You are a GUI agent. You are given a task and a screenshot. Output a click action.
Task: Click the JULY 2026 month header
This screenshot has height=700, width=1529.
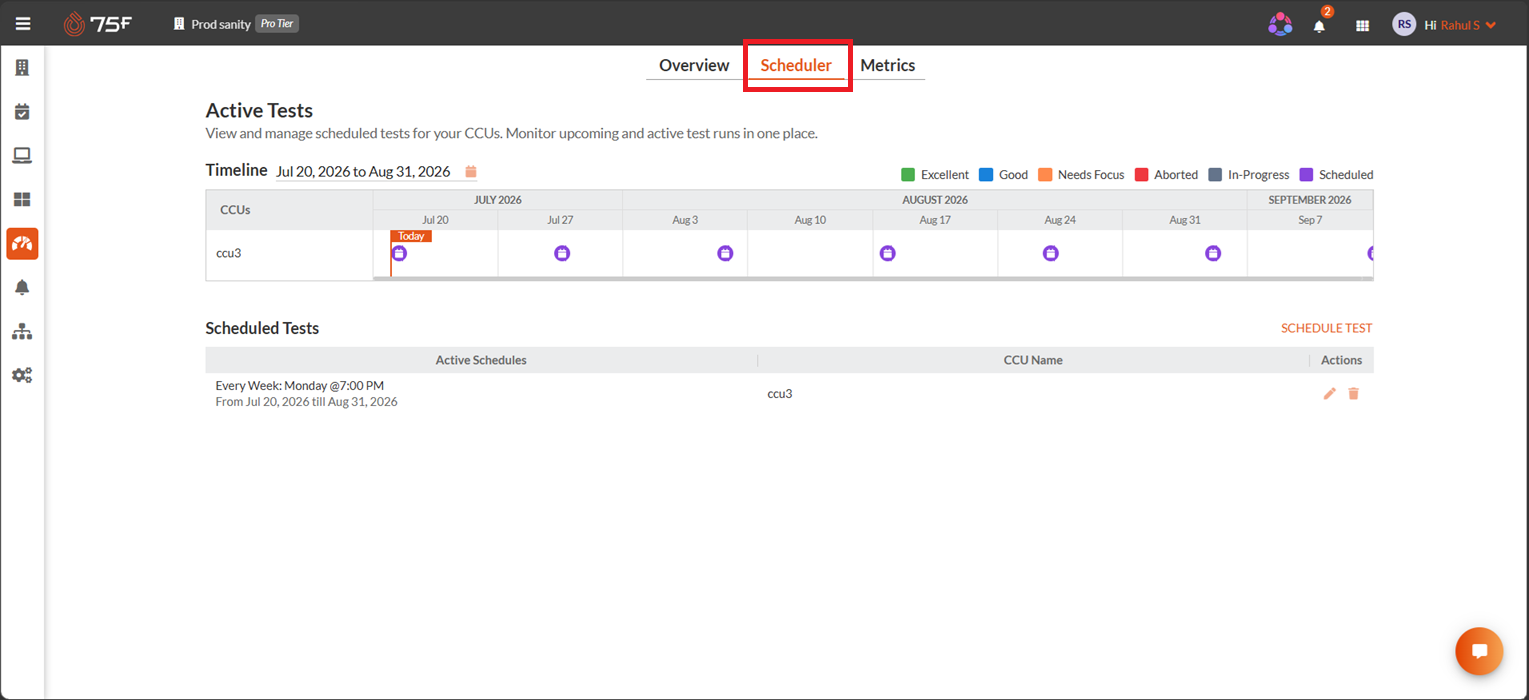click(498, 200)
